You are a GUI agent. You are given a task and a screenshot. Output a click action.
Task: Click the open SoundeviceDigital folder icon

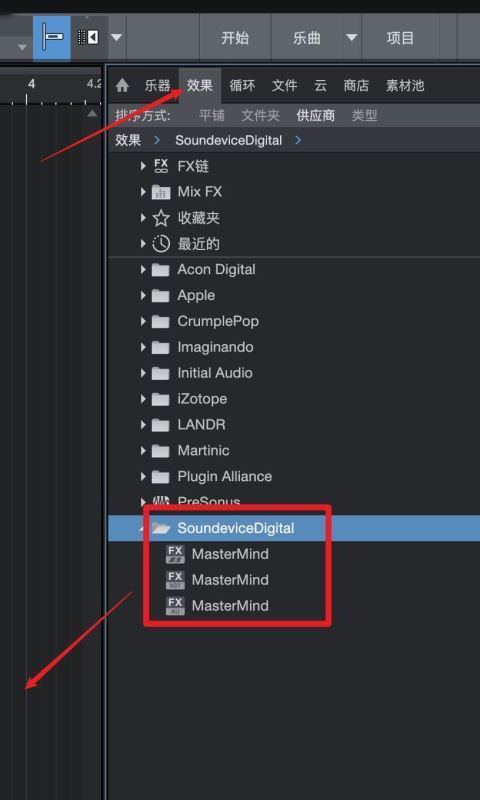click(161, 528)
